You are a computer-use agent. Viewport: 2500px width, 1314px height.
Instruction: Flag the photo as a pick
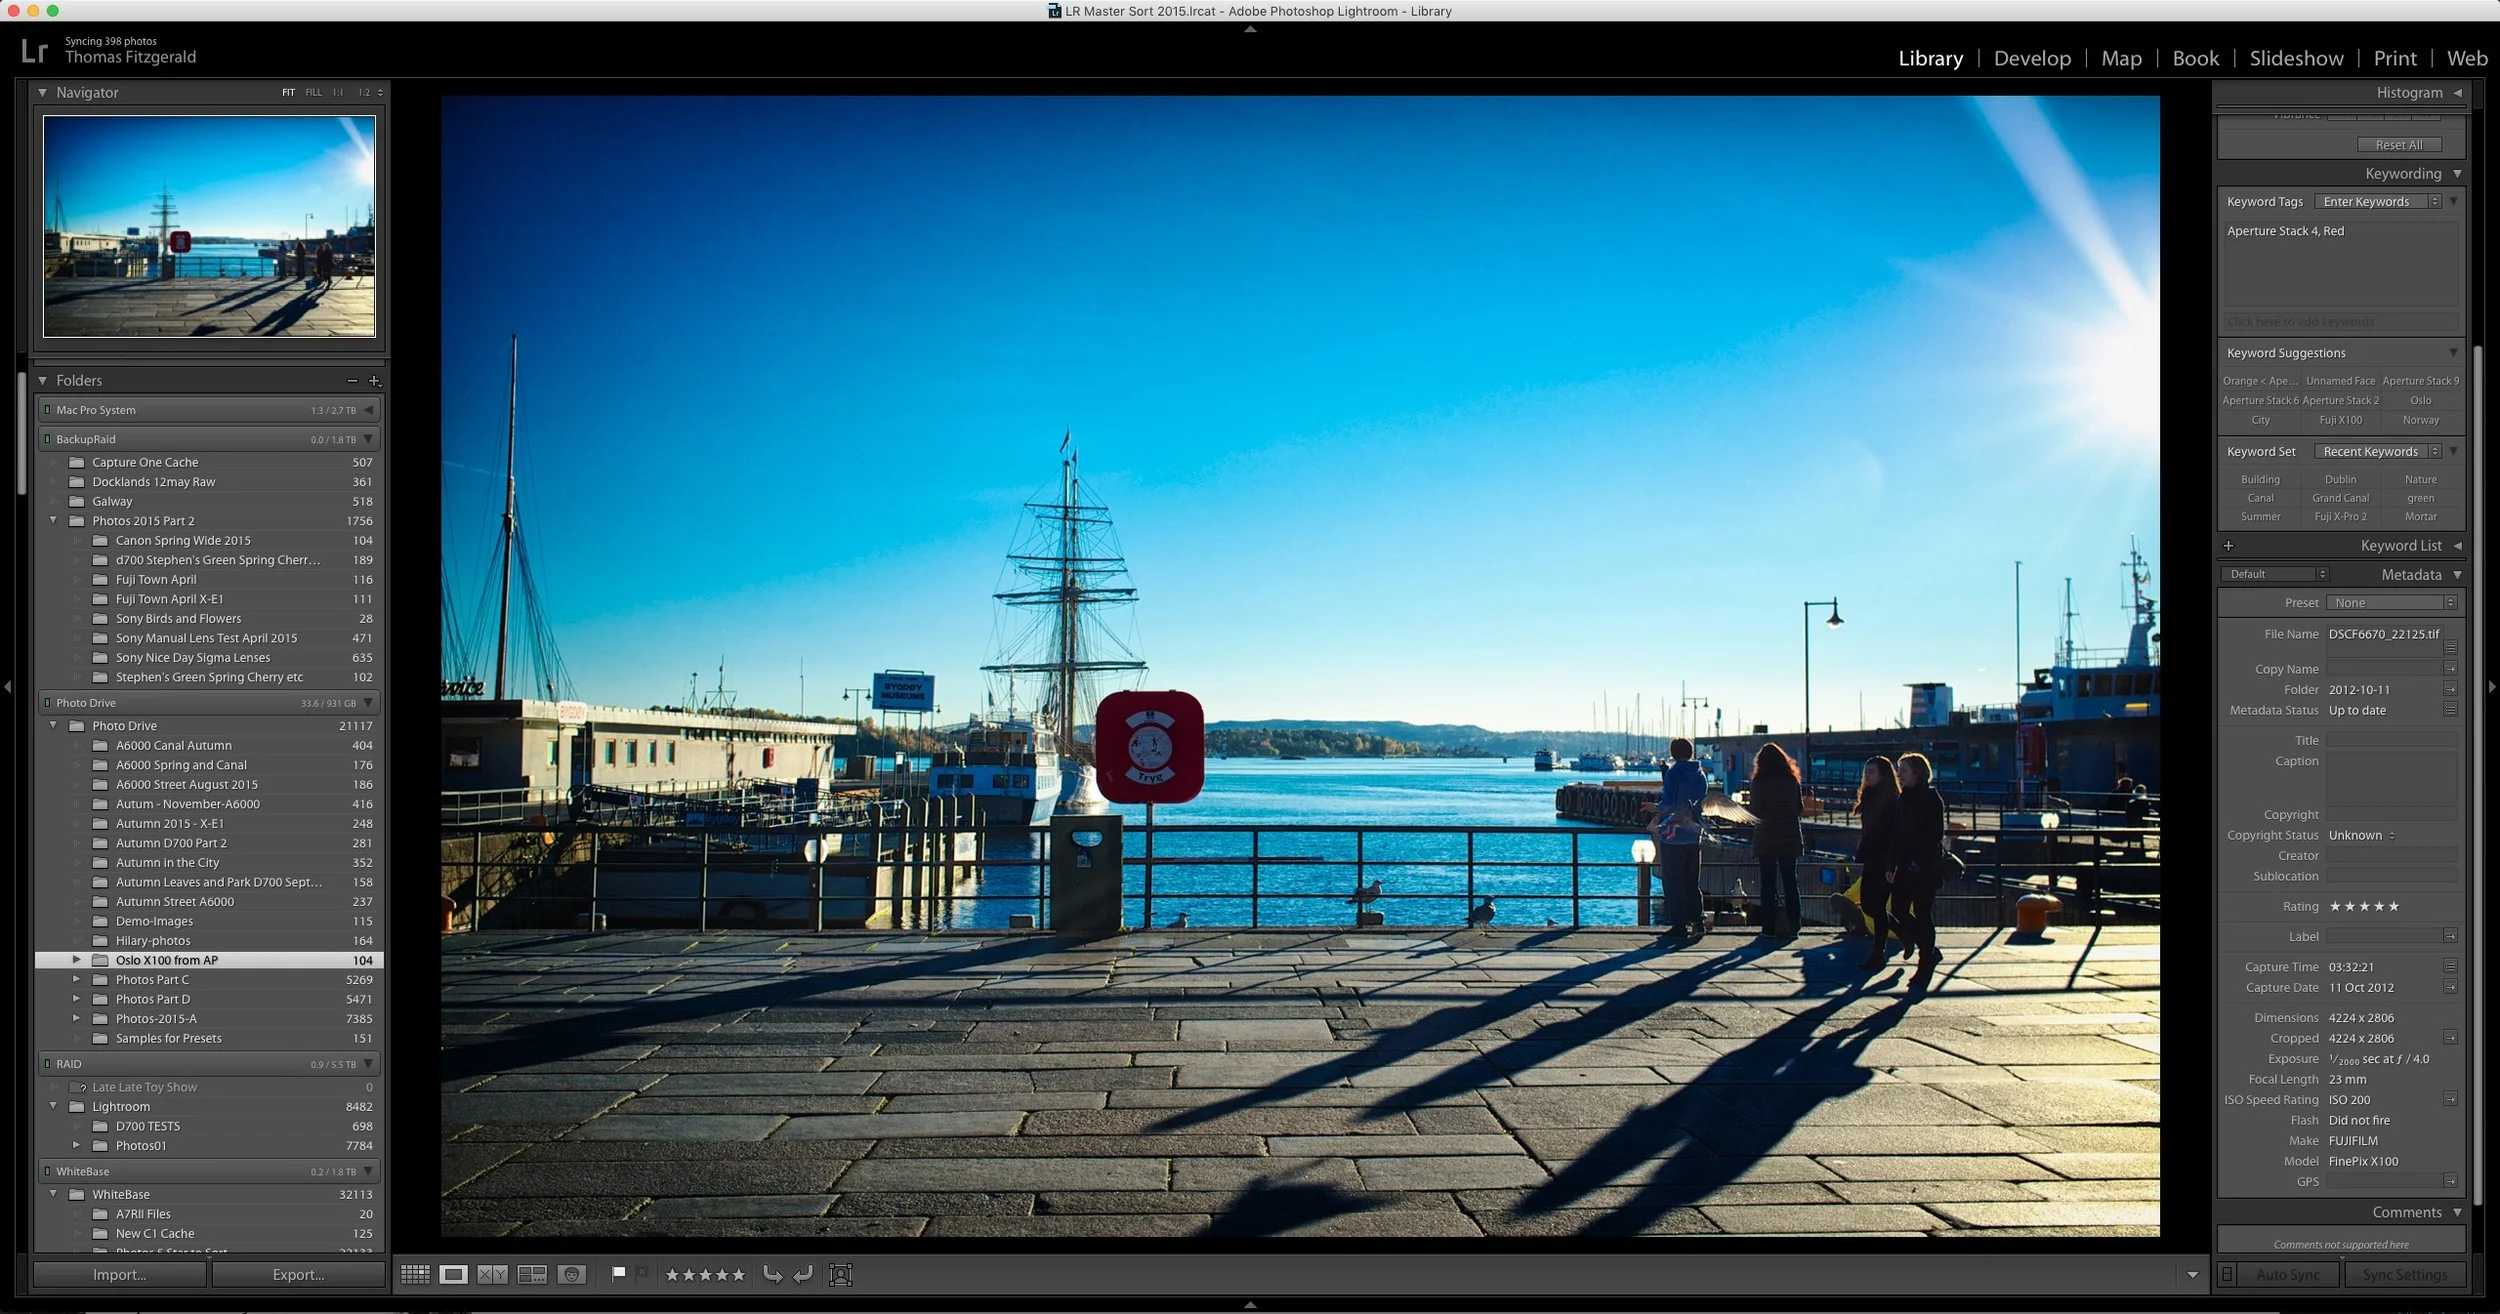point(618,1274)
